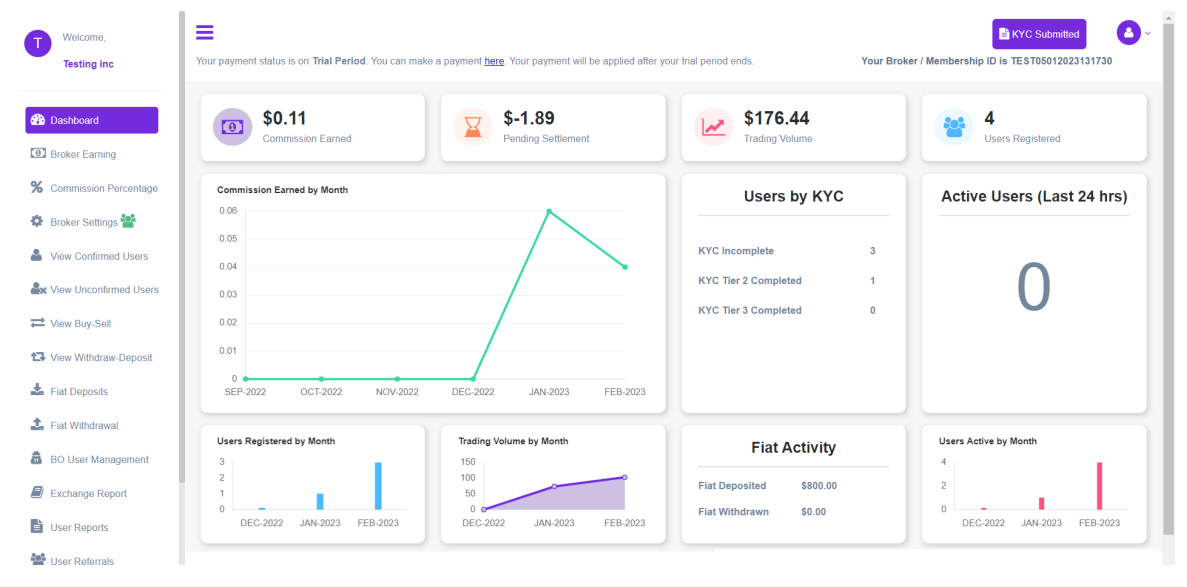Open Fiat Deposits page
This screenshot has width=1187, height=587.
pyautogui.click(x=79, y=392)
